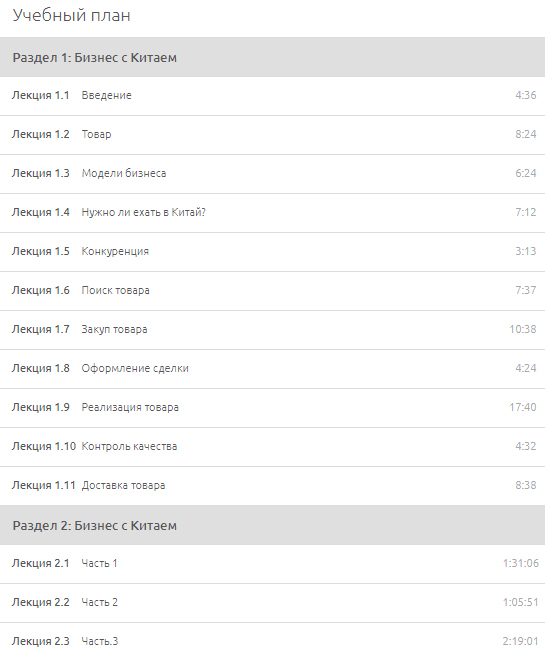Open lecture Нужно ли ехать в Китай?
Viewport: 545px width, 657px height.
272,213
